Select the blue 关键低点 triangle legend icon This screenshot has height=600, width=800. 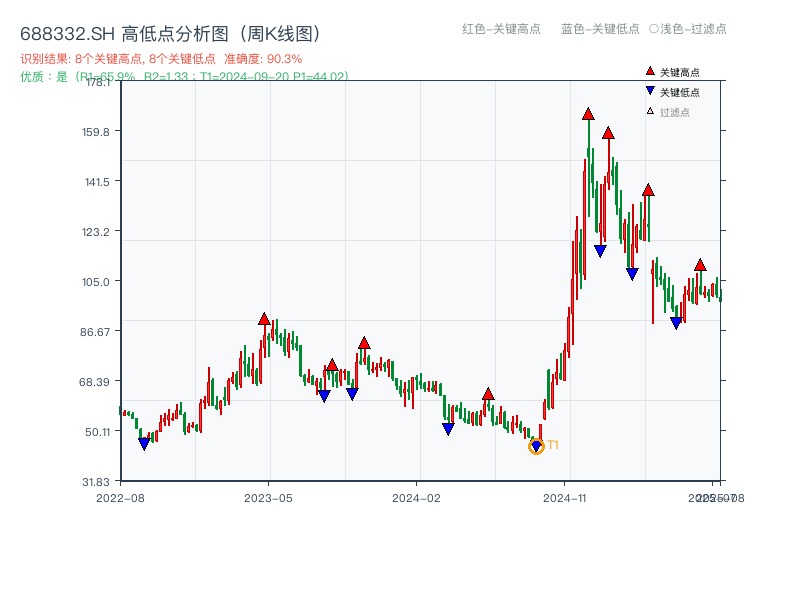point(650,88)
